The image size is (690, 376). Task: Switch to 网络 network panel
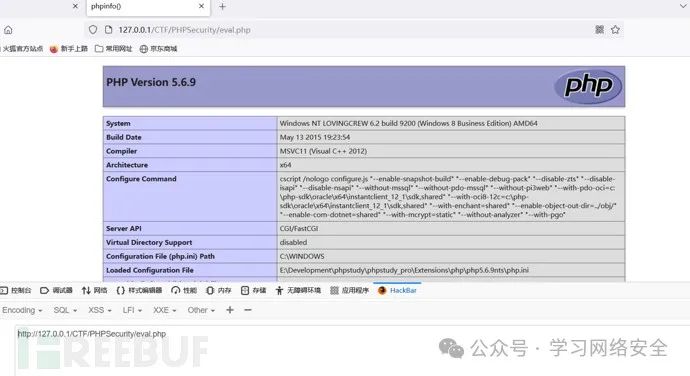(95, 291)
